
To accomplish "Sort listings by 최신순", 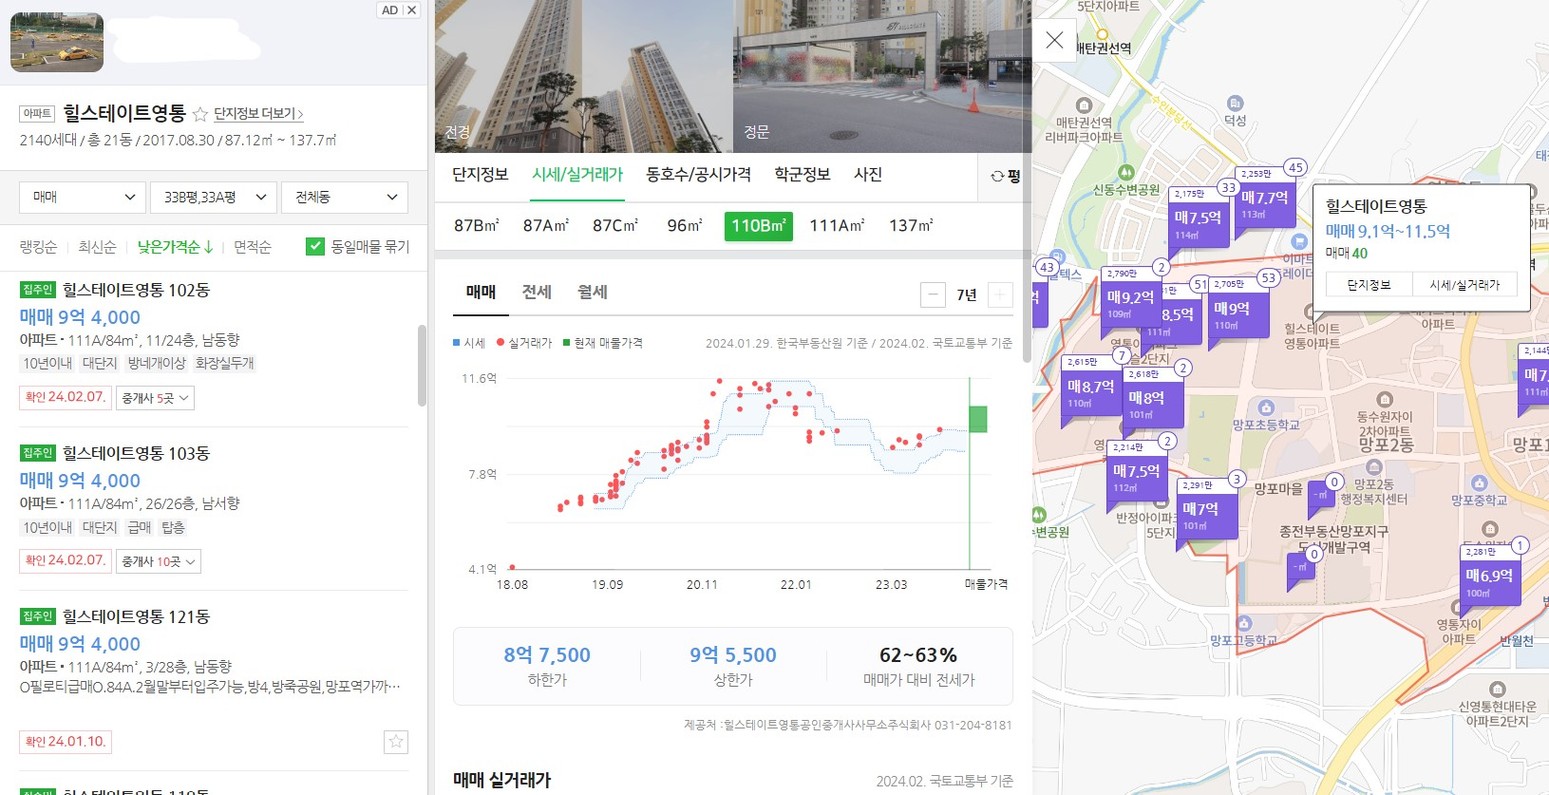I will pyautogui.click(x=97, y=247).
